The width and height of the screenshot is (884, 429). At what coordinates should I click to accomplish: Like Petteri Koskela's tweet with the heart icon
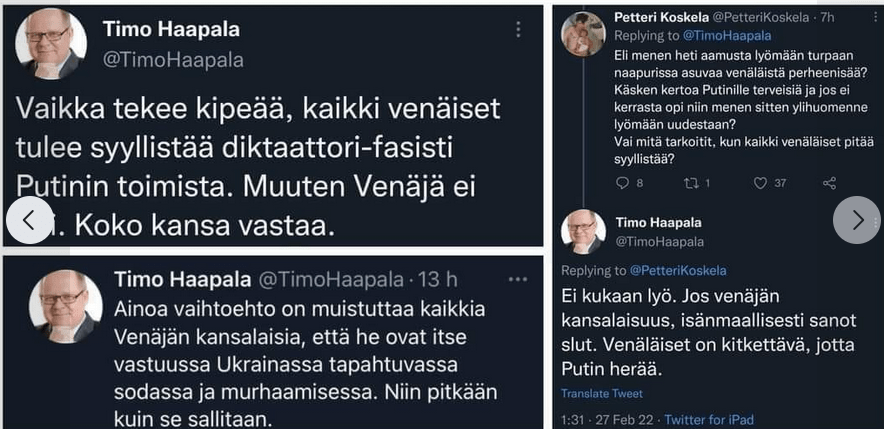tap(760, 183)
